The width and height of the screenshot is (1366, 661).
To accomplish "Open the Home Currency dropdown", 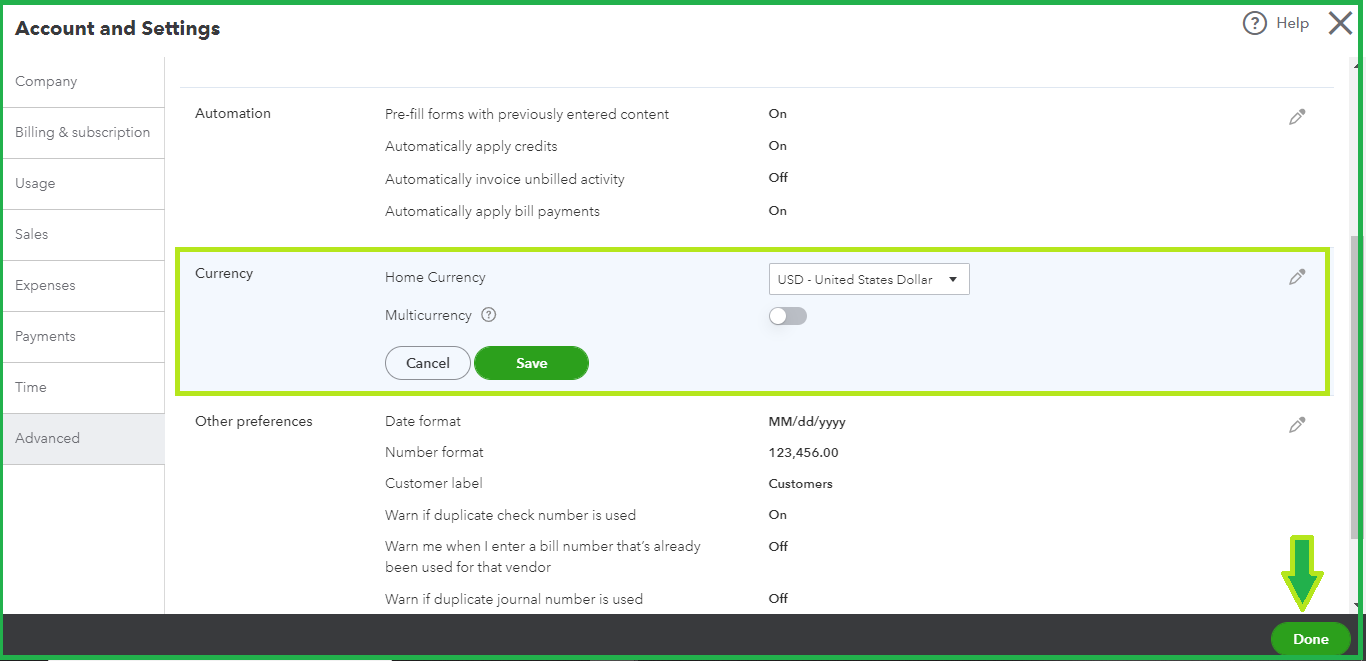I will click(868, 279).
